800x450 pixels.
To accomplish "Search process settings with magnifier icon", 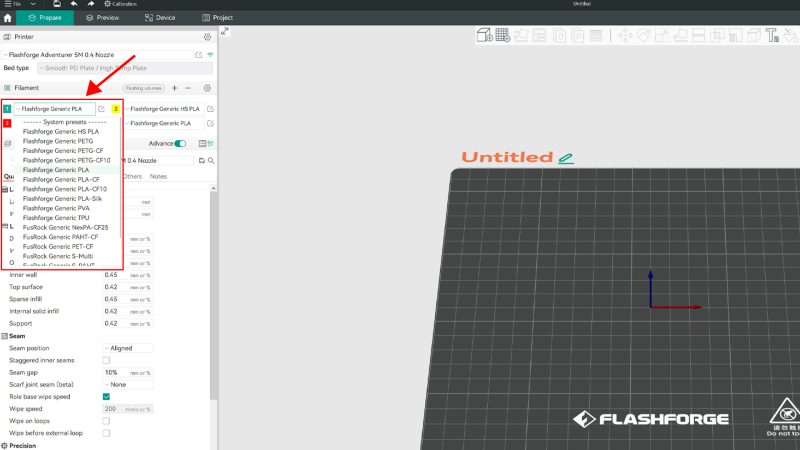I will [211, 161].
